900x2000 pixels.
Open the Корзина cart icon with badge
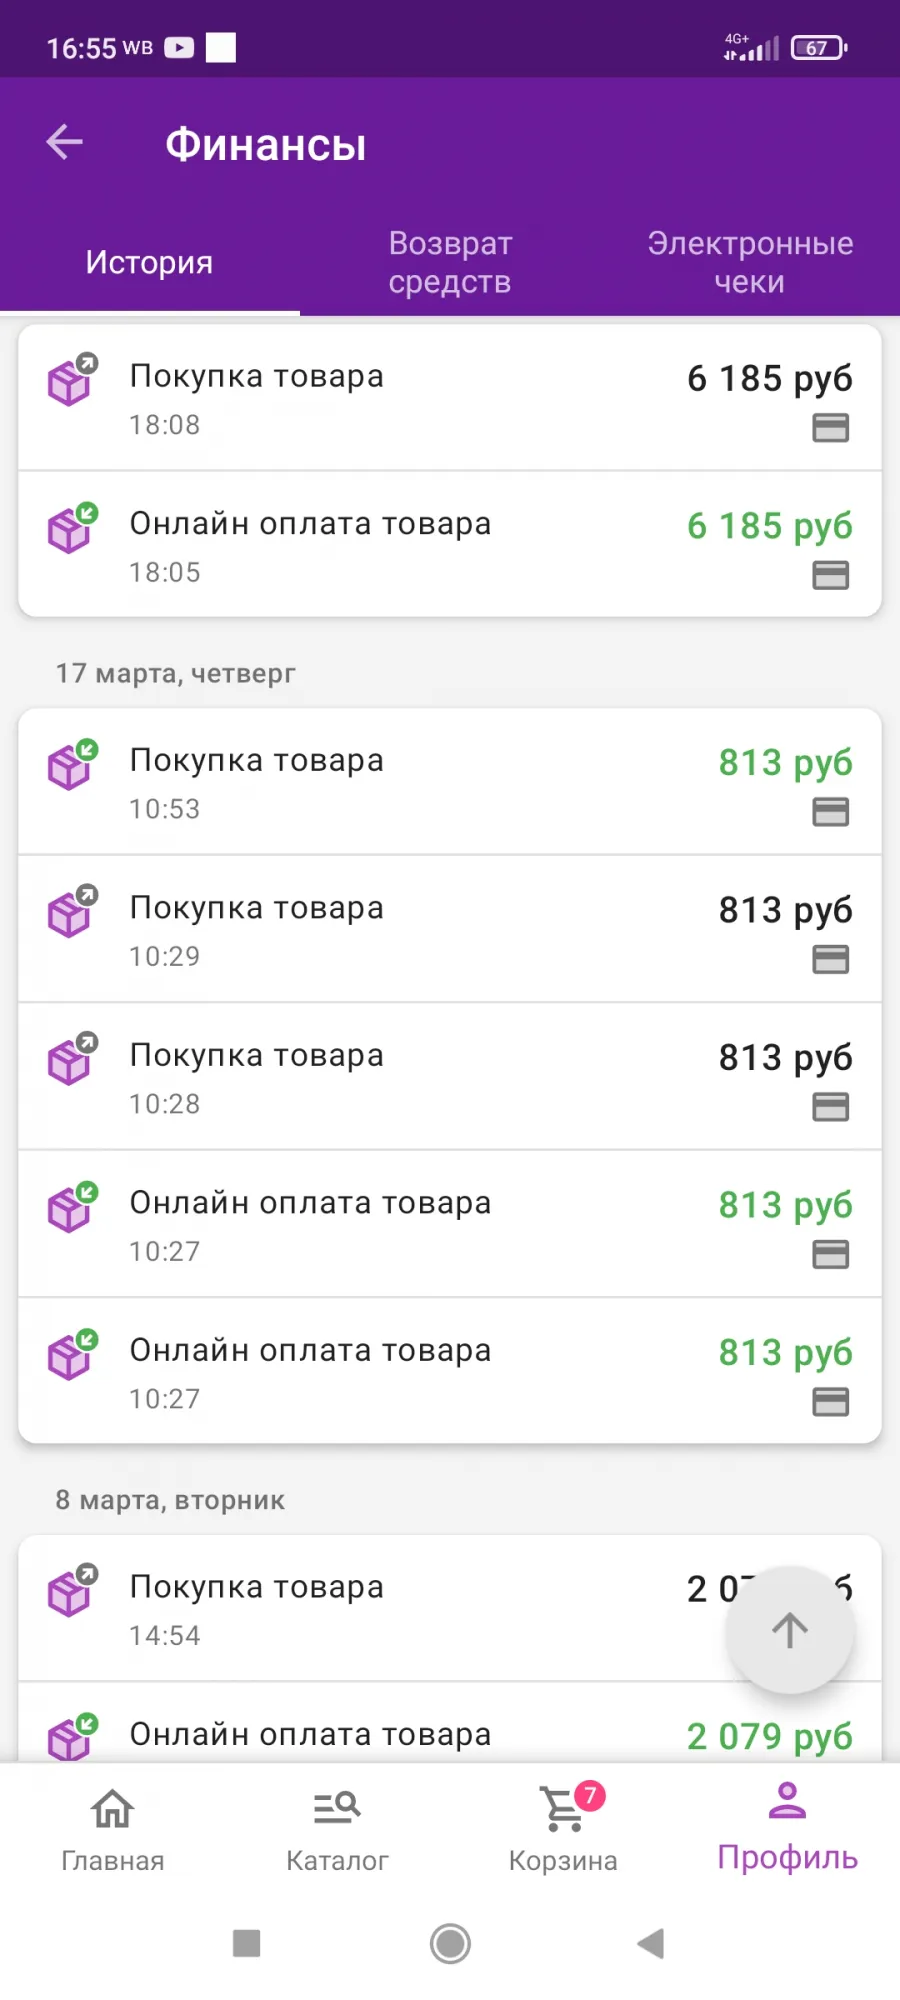(x=565, y=1808)
